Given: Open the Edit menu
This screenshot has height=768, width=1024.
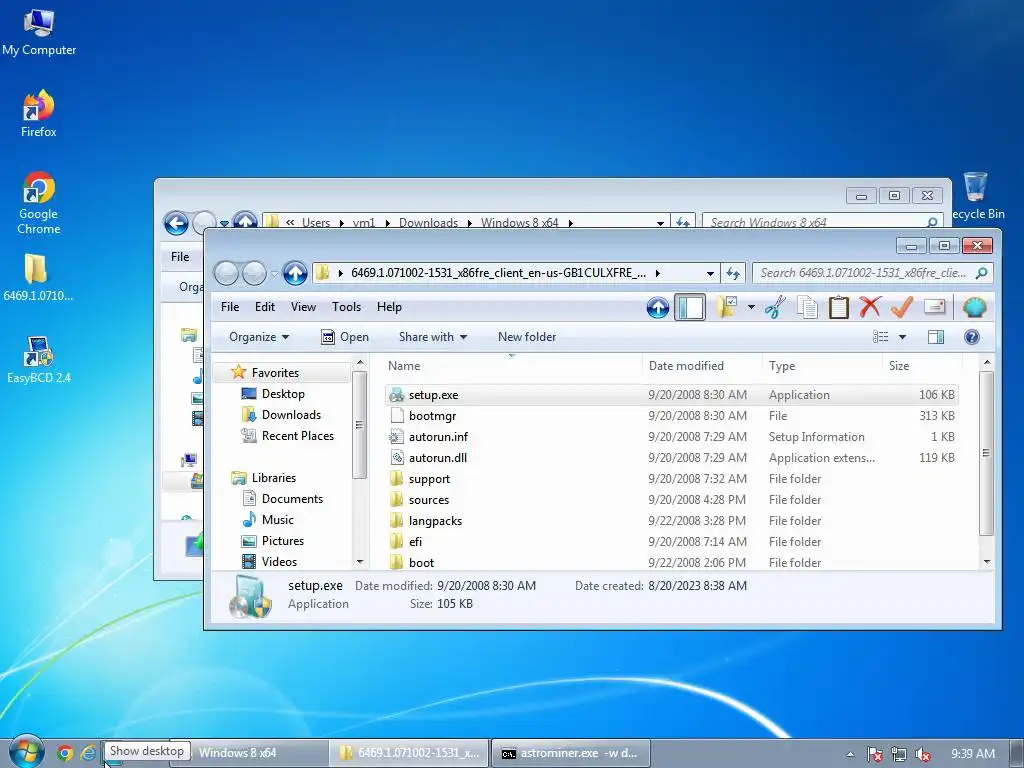Looking at the screenshot, I should [x=264, y=307].
